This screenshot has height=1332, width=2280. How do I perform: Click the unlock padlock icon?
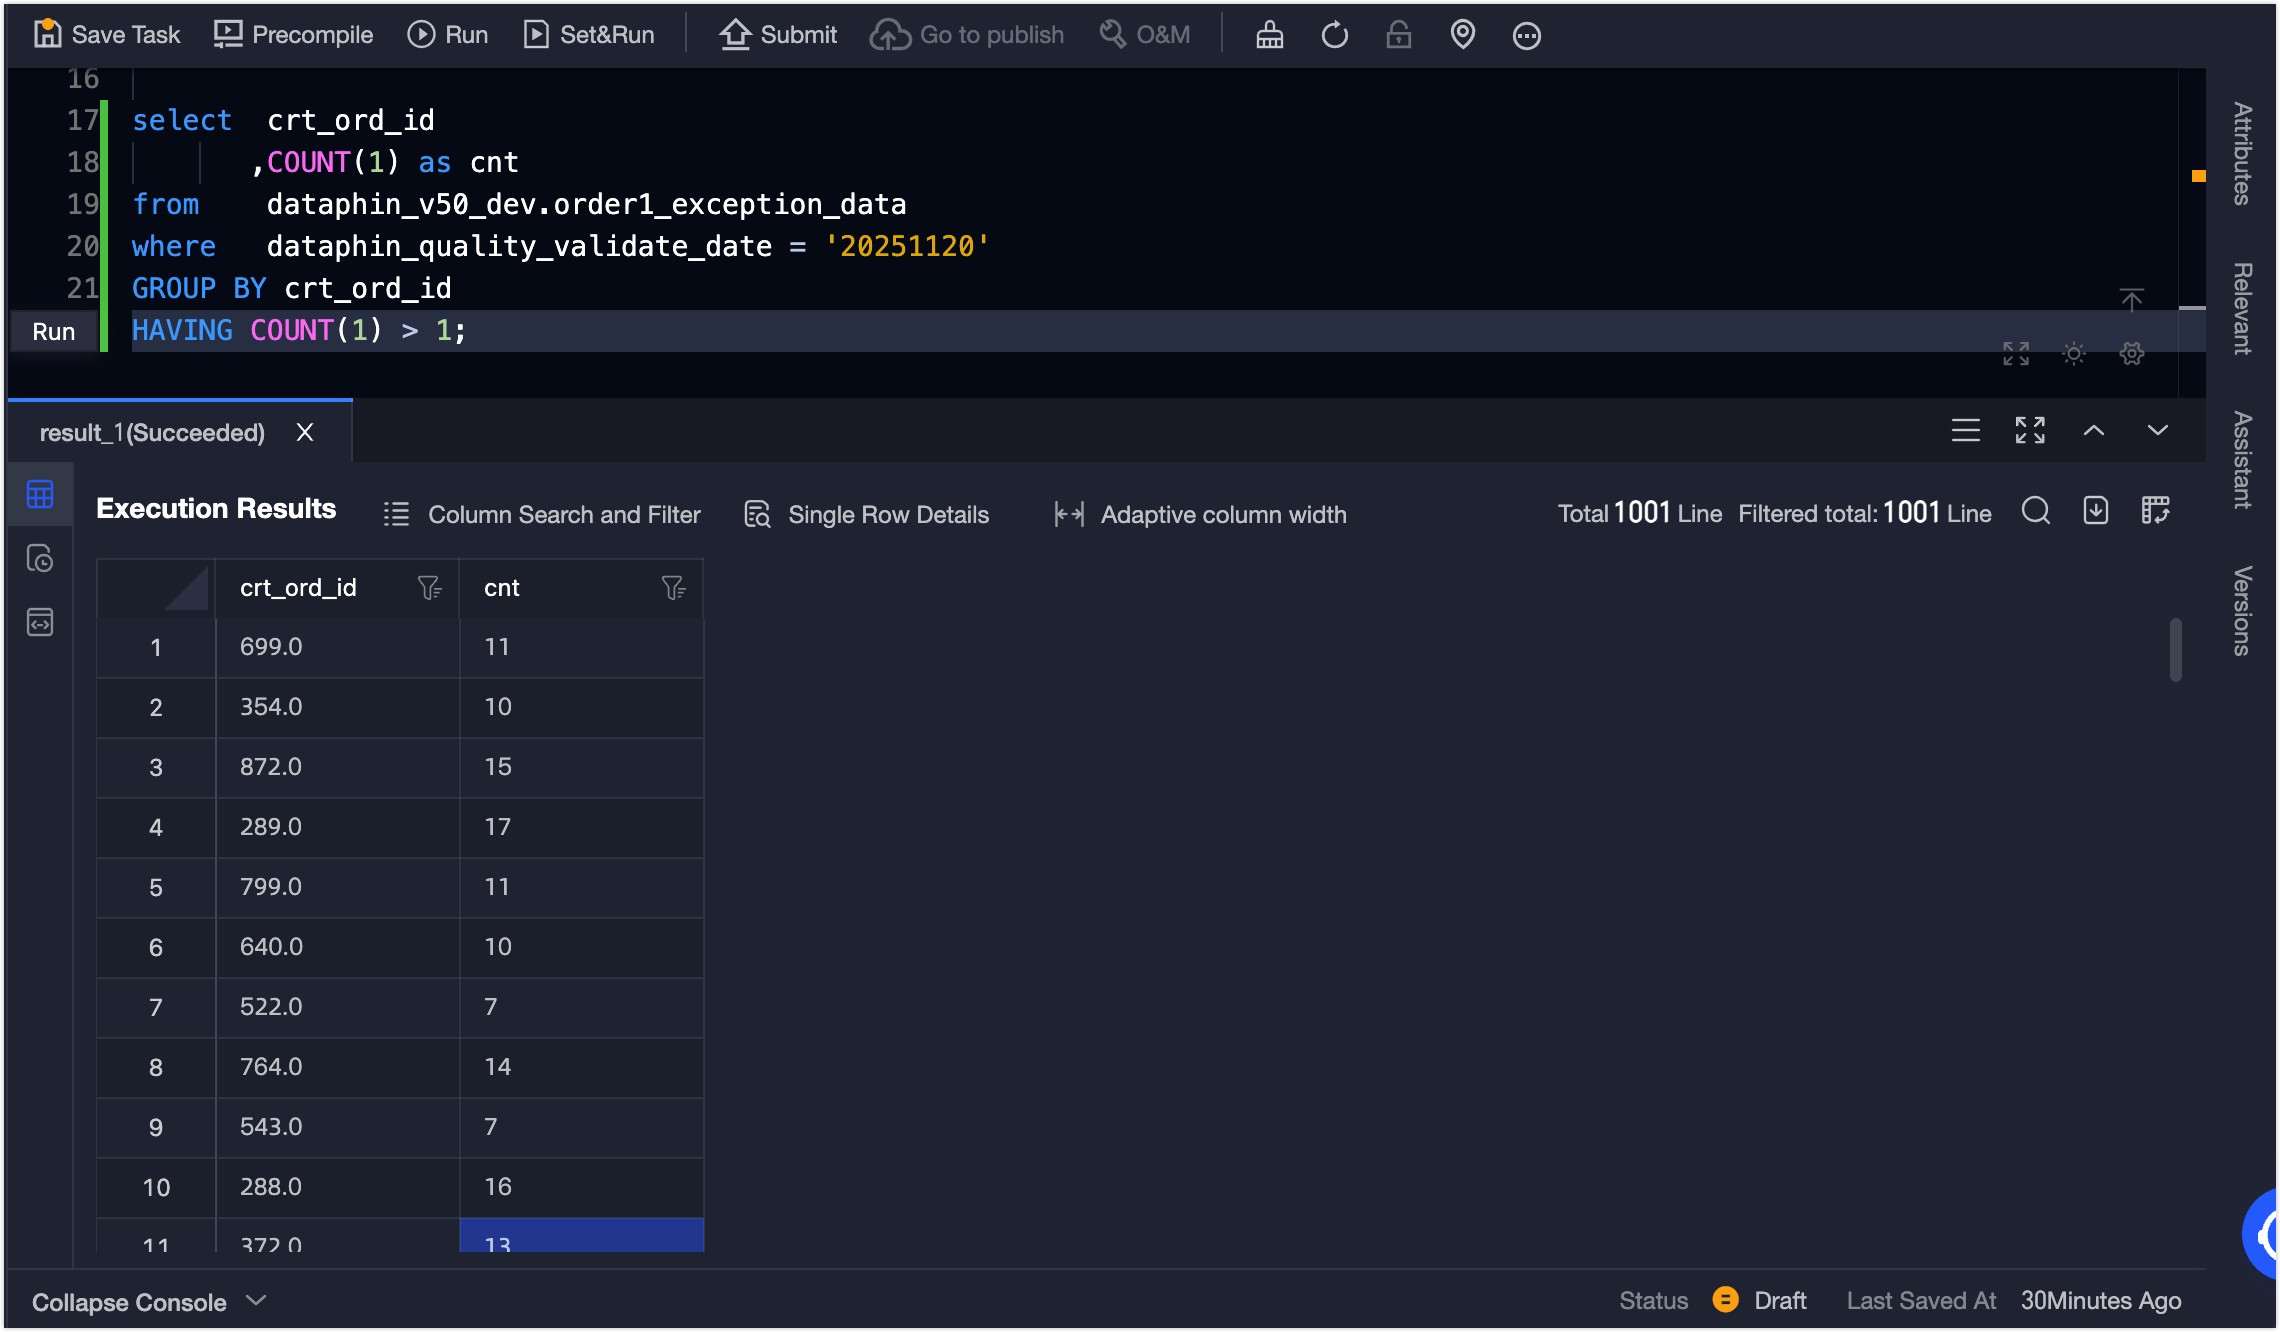pyautogui.click(x=1399, y=35)
